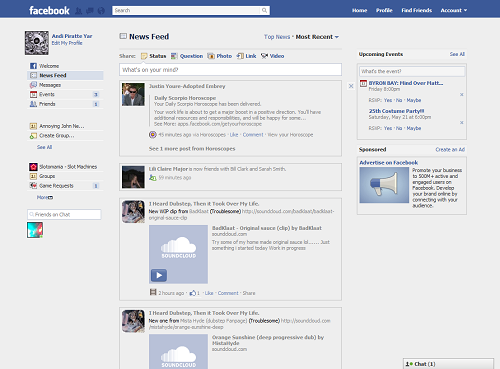
Task: Share the BadKlaat Original sauce post
Action: click(x=249, y=293)
